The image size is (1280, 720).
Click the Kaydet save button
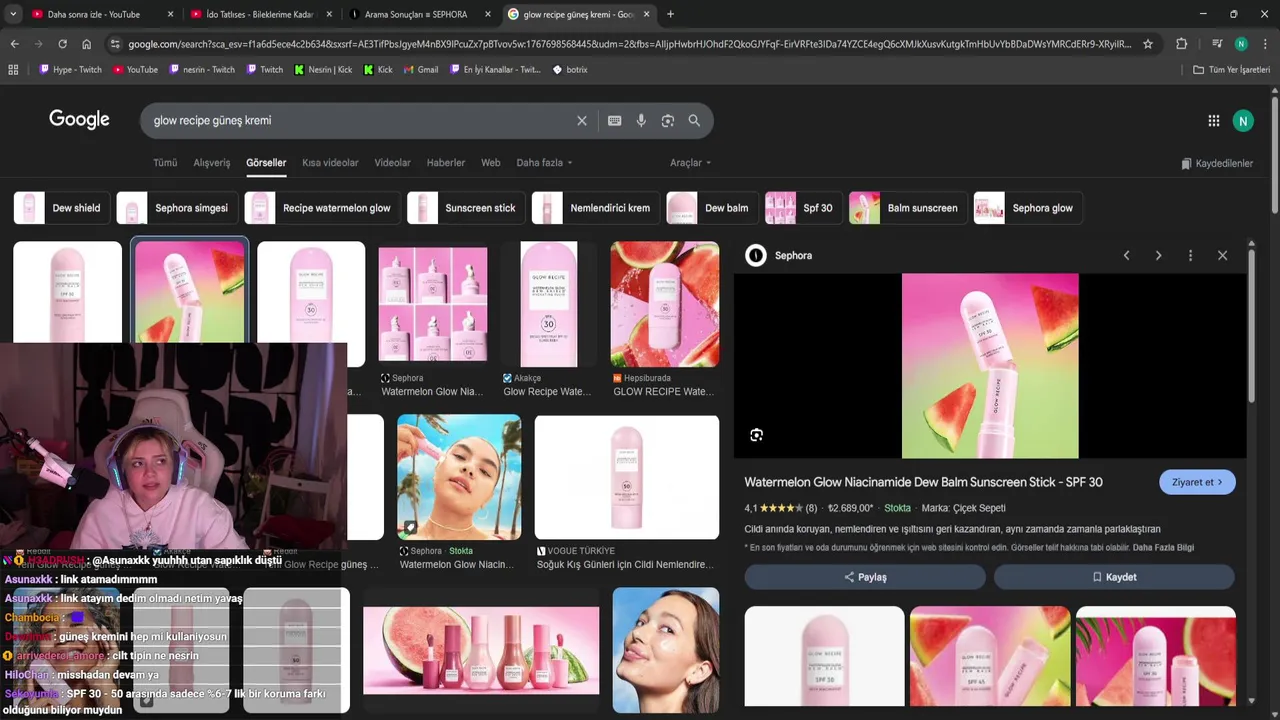1114,577
